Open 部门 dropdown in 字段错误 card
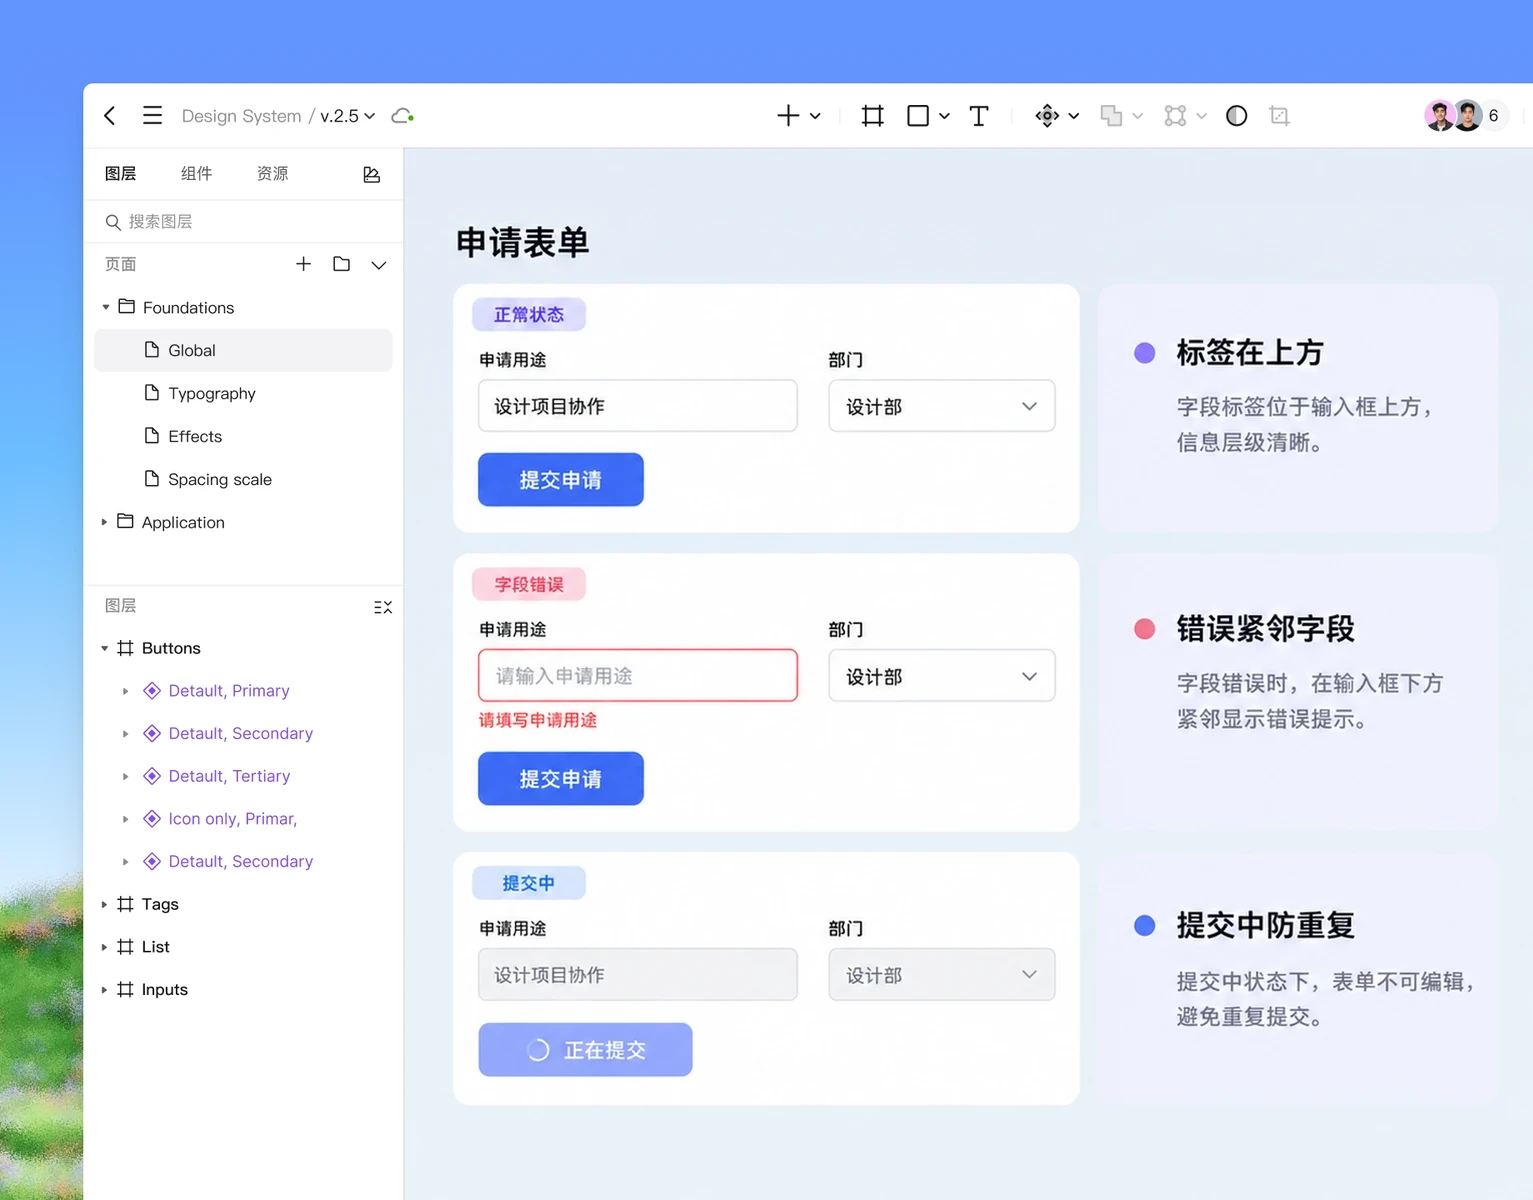The width and height of the screenshot is (1533, 1200). point(942,676)
